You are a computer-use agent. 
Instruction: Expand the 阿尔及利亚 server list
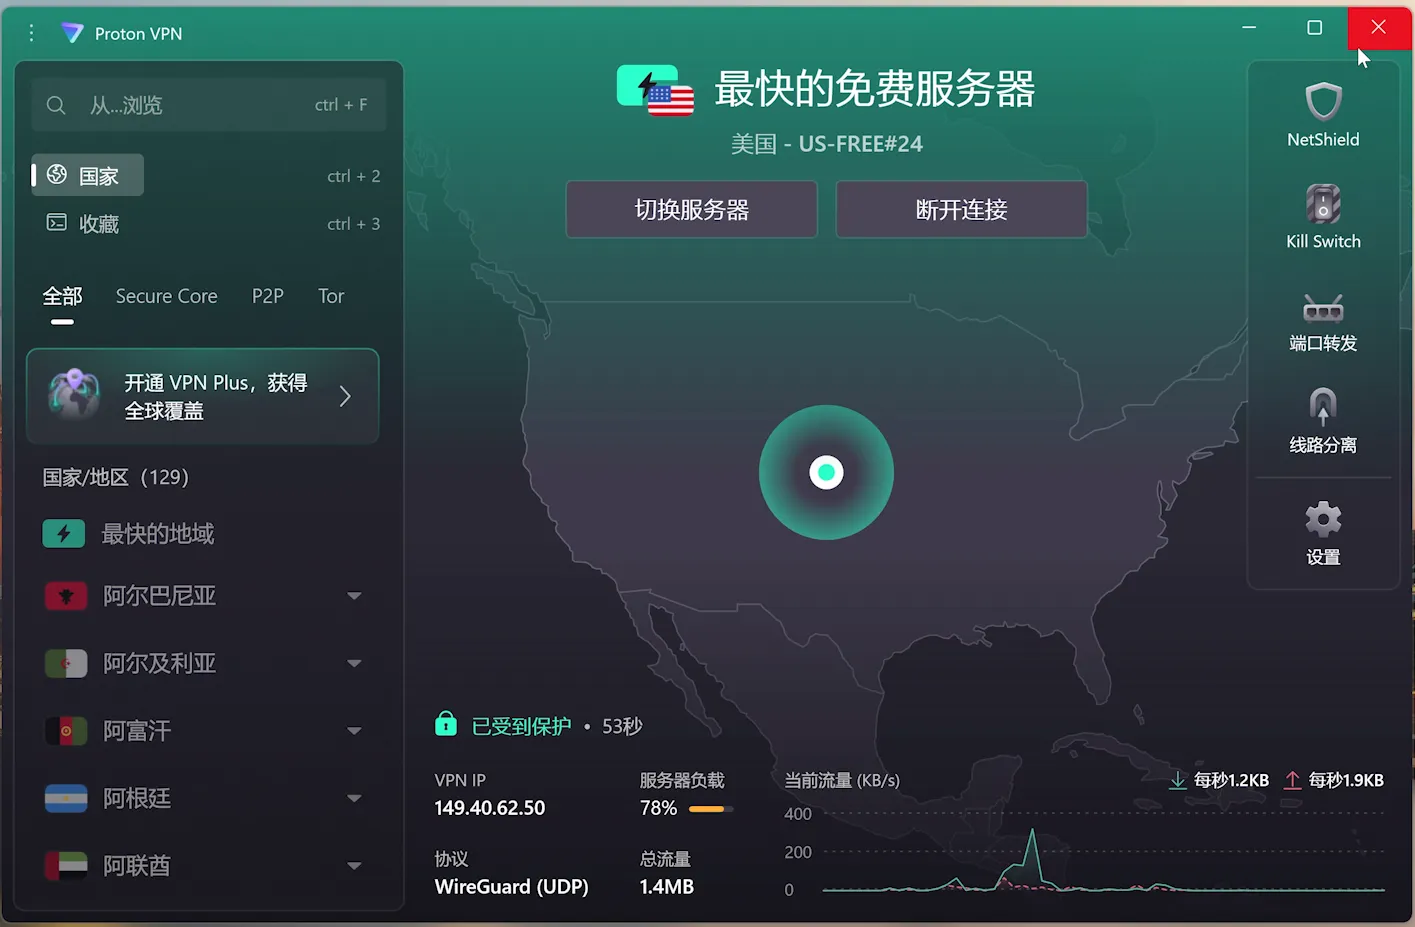354,663
